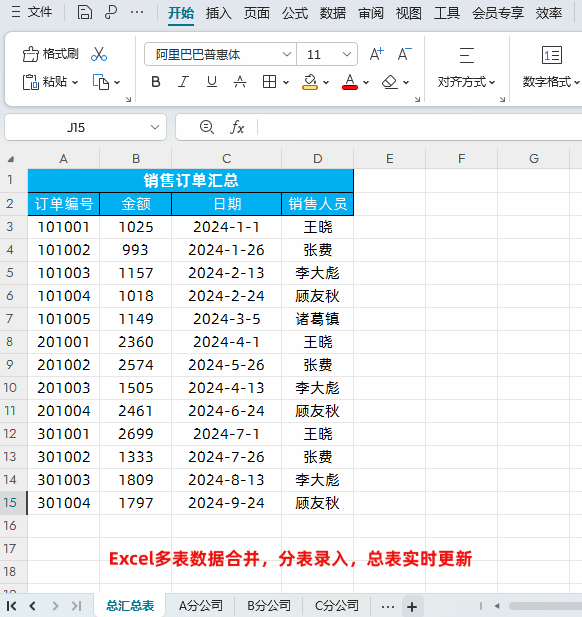Select cell with amount 2699
The width and height of the screenshot is (582, 617).
(136, 434)
